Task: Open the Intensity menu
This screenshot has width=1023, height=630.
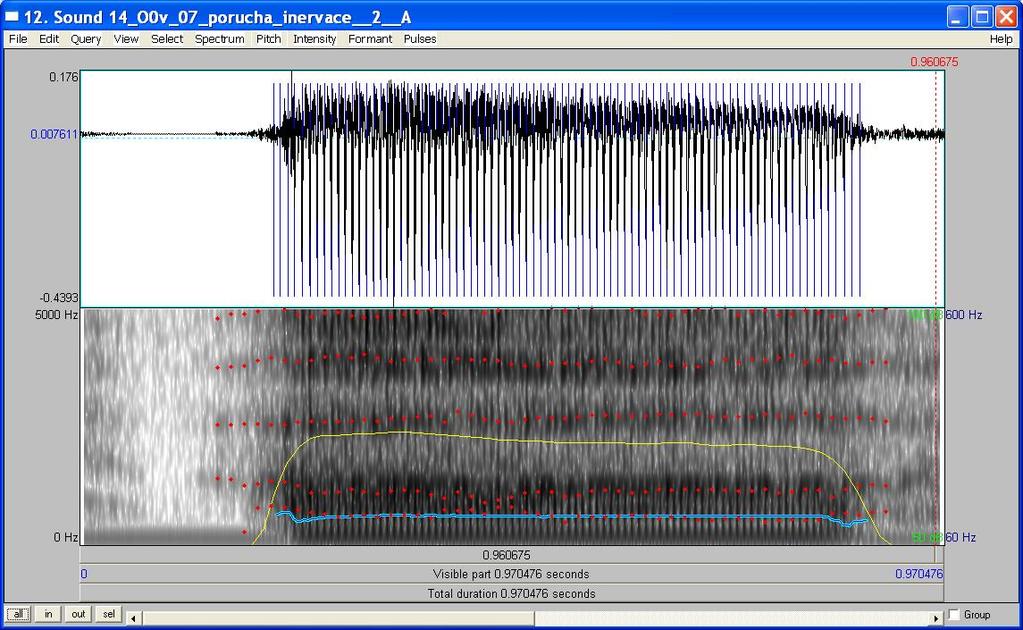Action: [x=314, y=39]
